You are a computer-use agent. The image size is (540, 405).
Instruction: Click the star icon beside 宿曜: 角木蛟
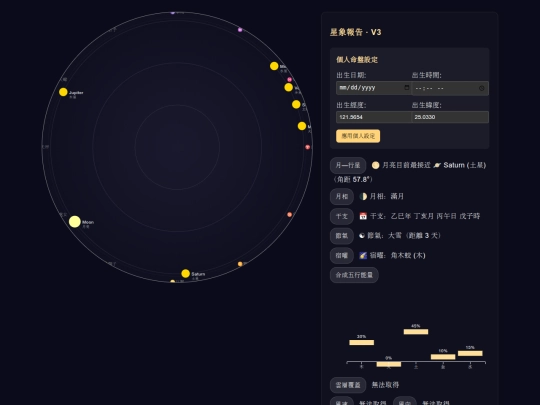coord(363,255)
